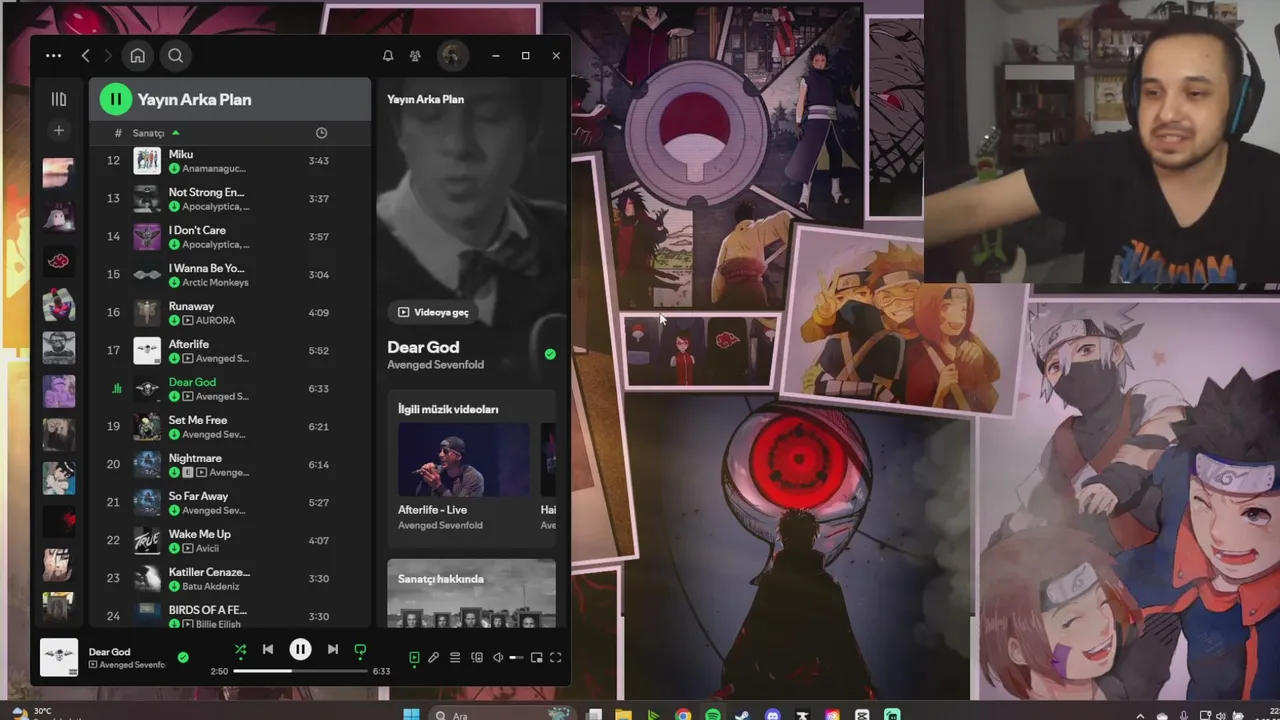The height and width of the screenshot is (720, 1280).
Task: Collapse Your Library sidebar icon
Action: pyautogui.click(x=59, y=99)
